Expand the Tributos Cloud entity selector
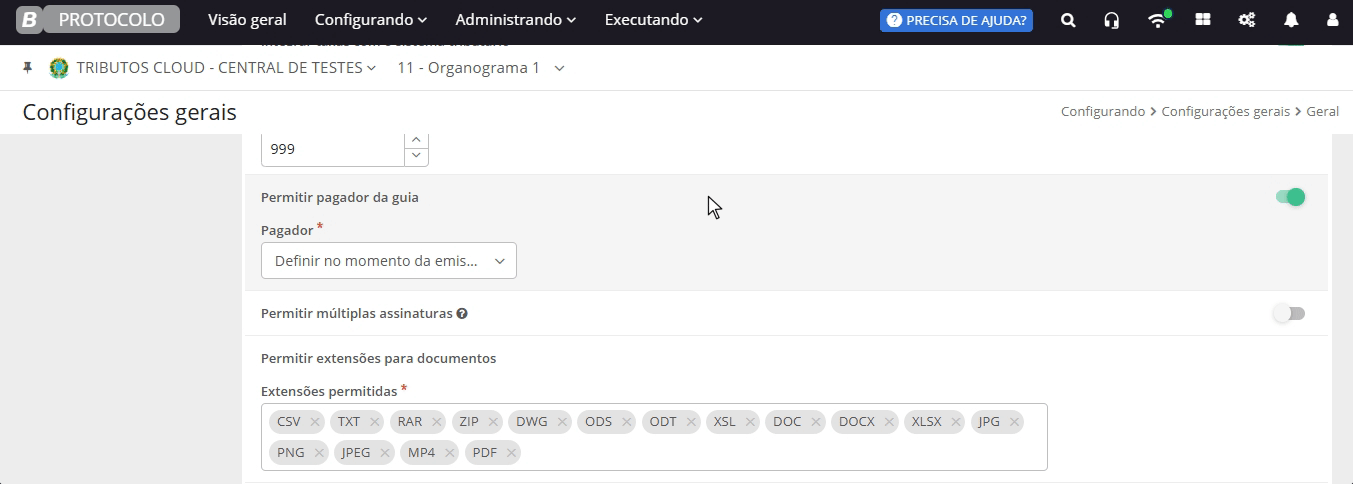Screen dimensions: 1353x484 tap(213, 68)
